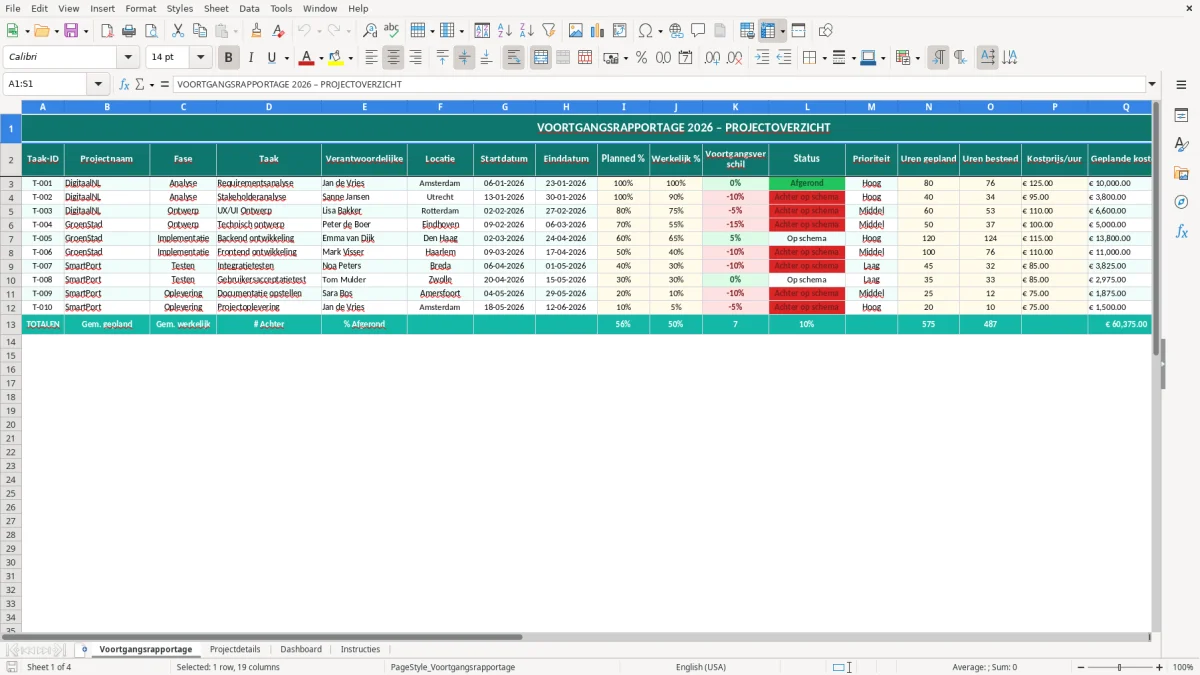The image size is (1200, 675).
Task: Click Delete Decimal Place icon
Action: tap(735, 58)
